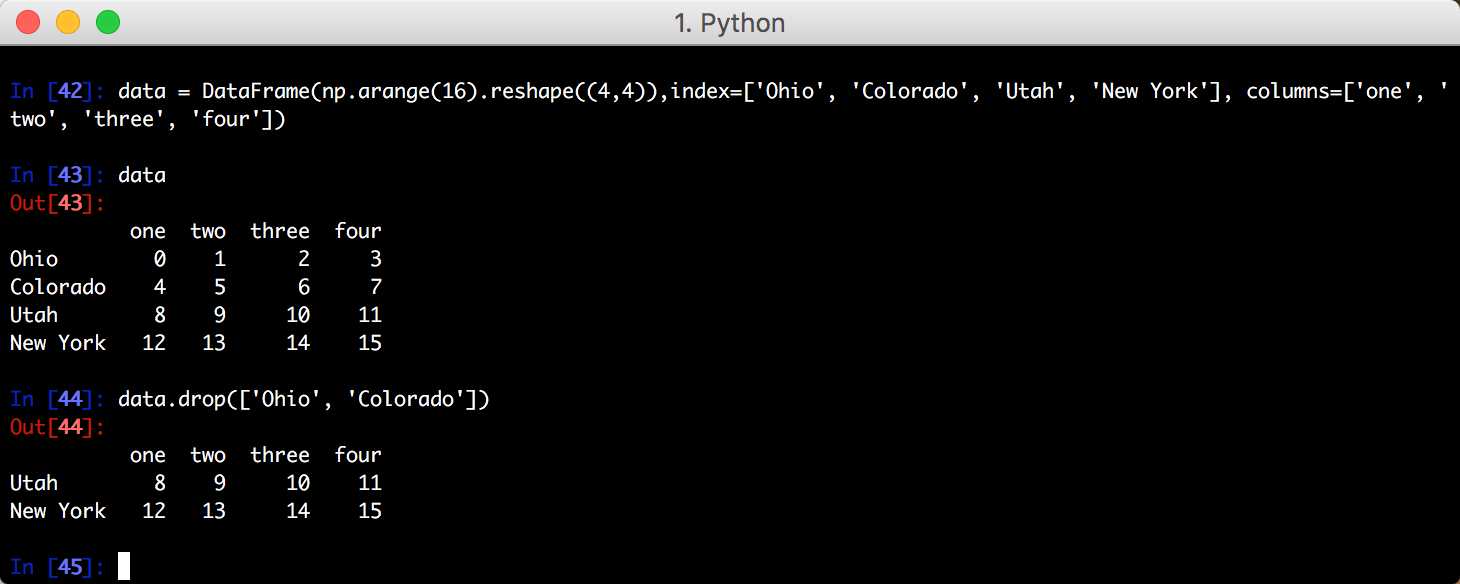Click the value 15 in Out[44] table
The image size is (1460, 584).
(x=370, y=511)
